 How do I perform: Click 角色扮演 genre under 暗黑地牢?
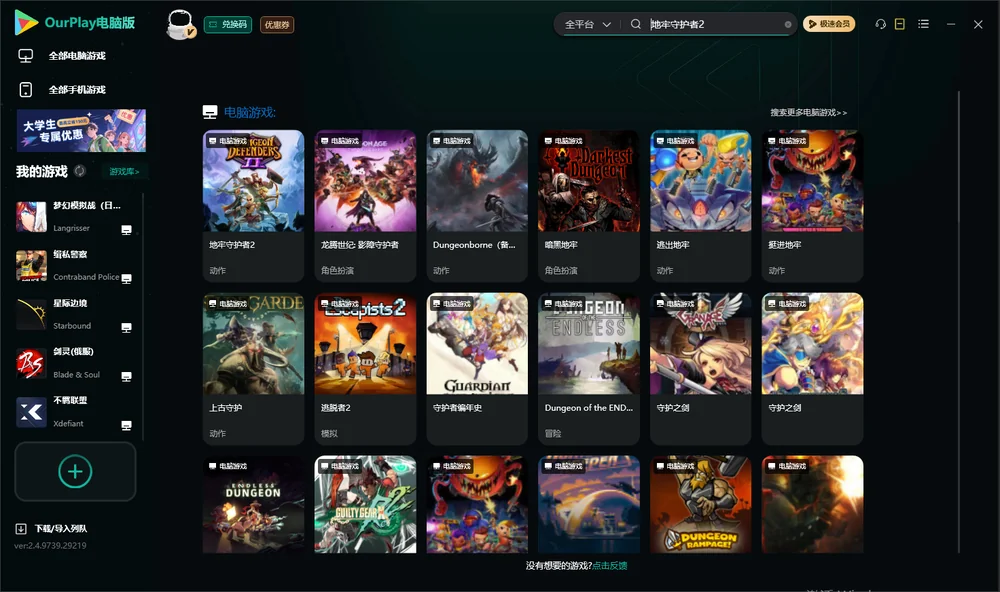(561, 270)
